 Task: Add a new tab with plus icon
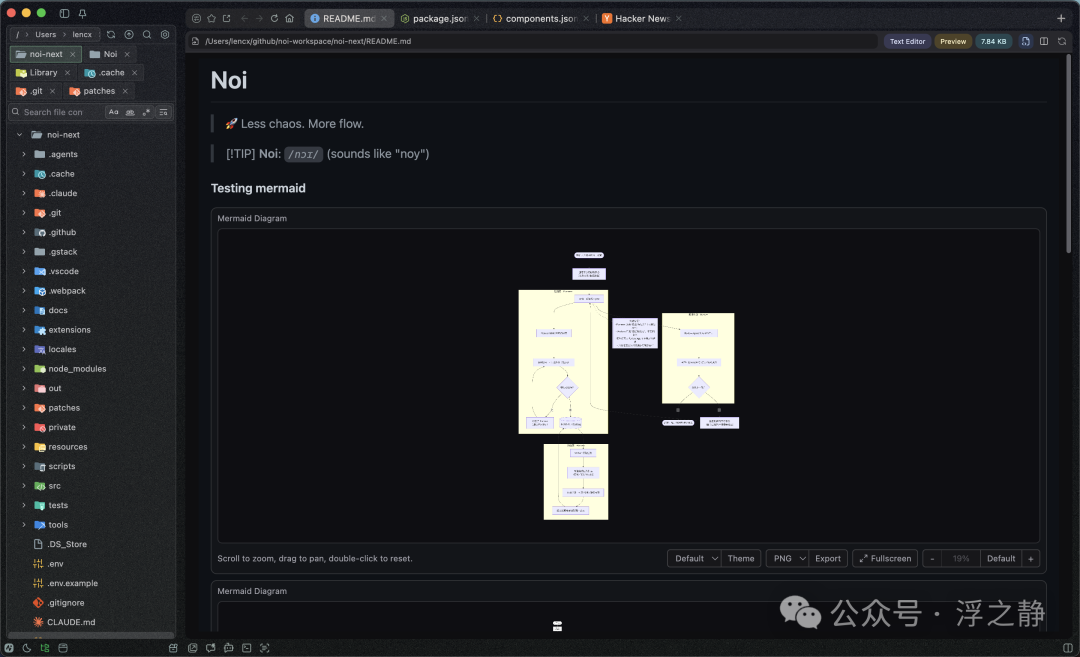[1061, 19]
